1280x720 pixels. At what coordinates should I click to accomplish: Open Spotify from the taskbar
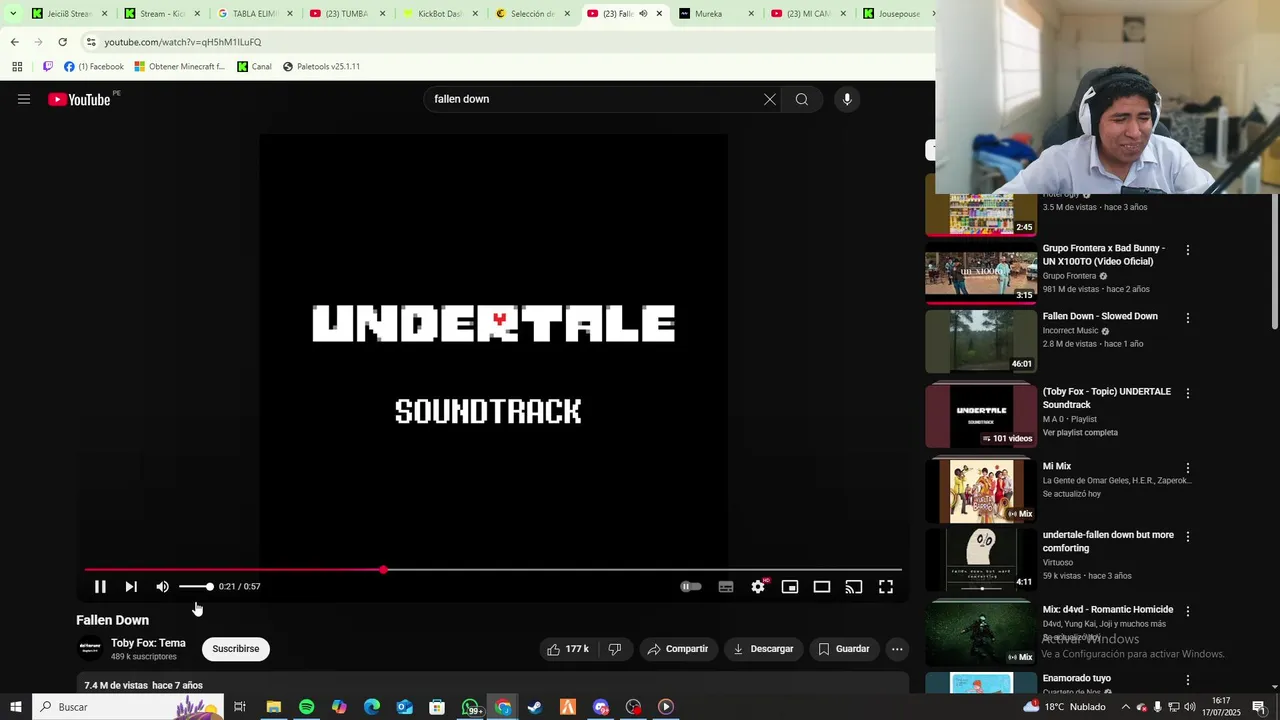pos(306,707)
